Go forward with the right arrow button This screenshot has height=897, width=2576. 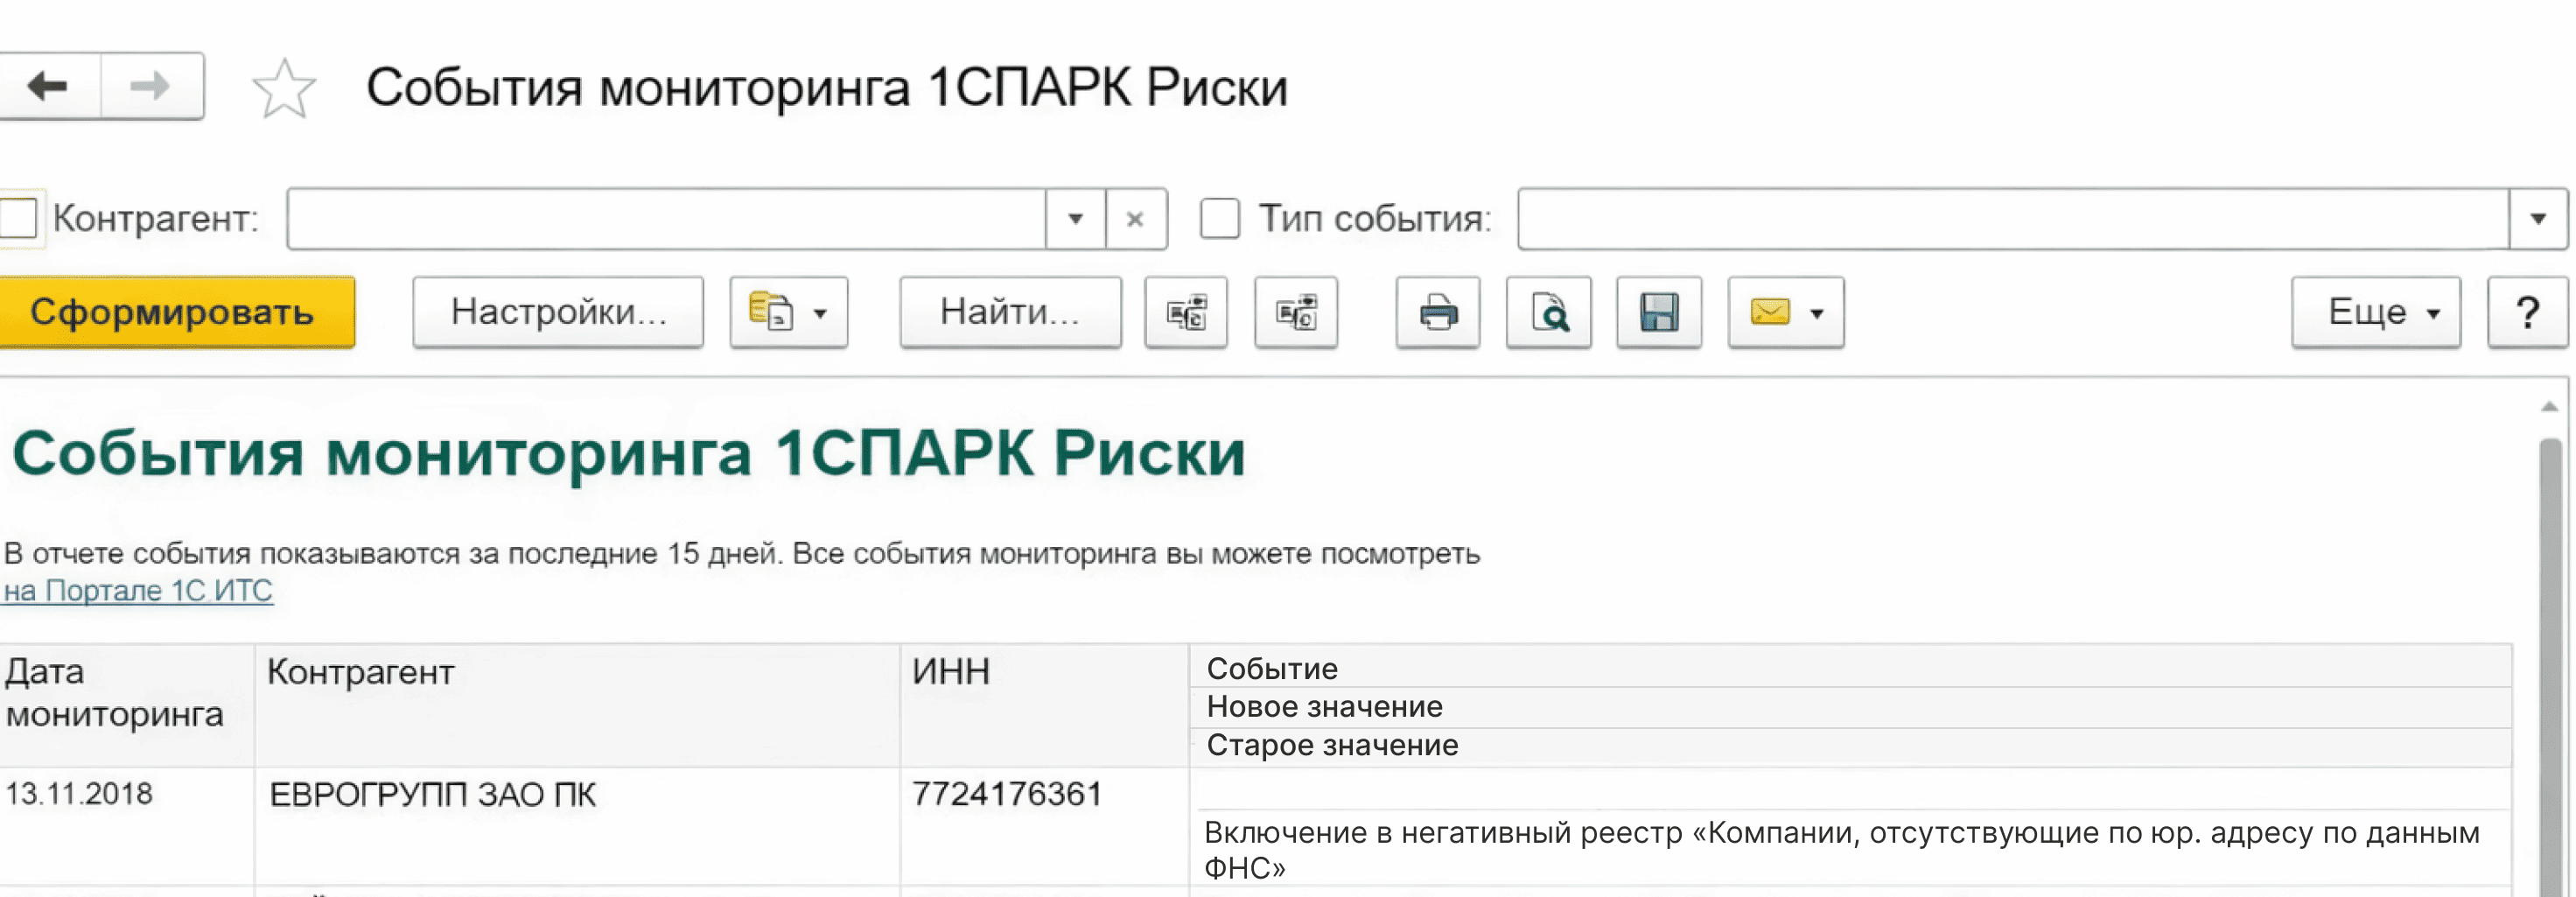tap(152, 87)
